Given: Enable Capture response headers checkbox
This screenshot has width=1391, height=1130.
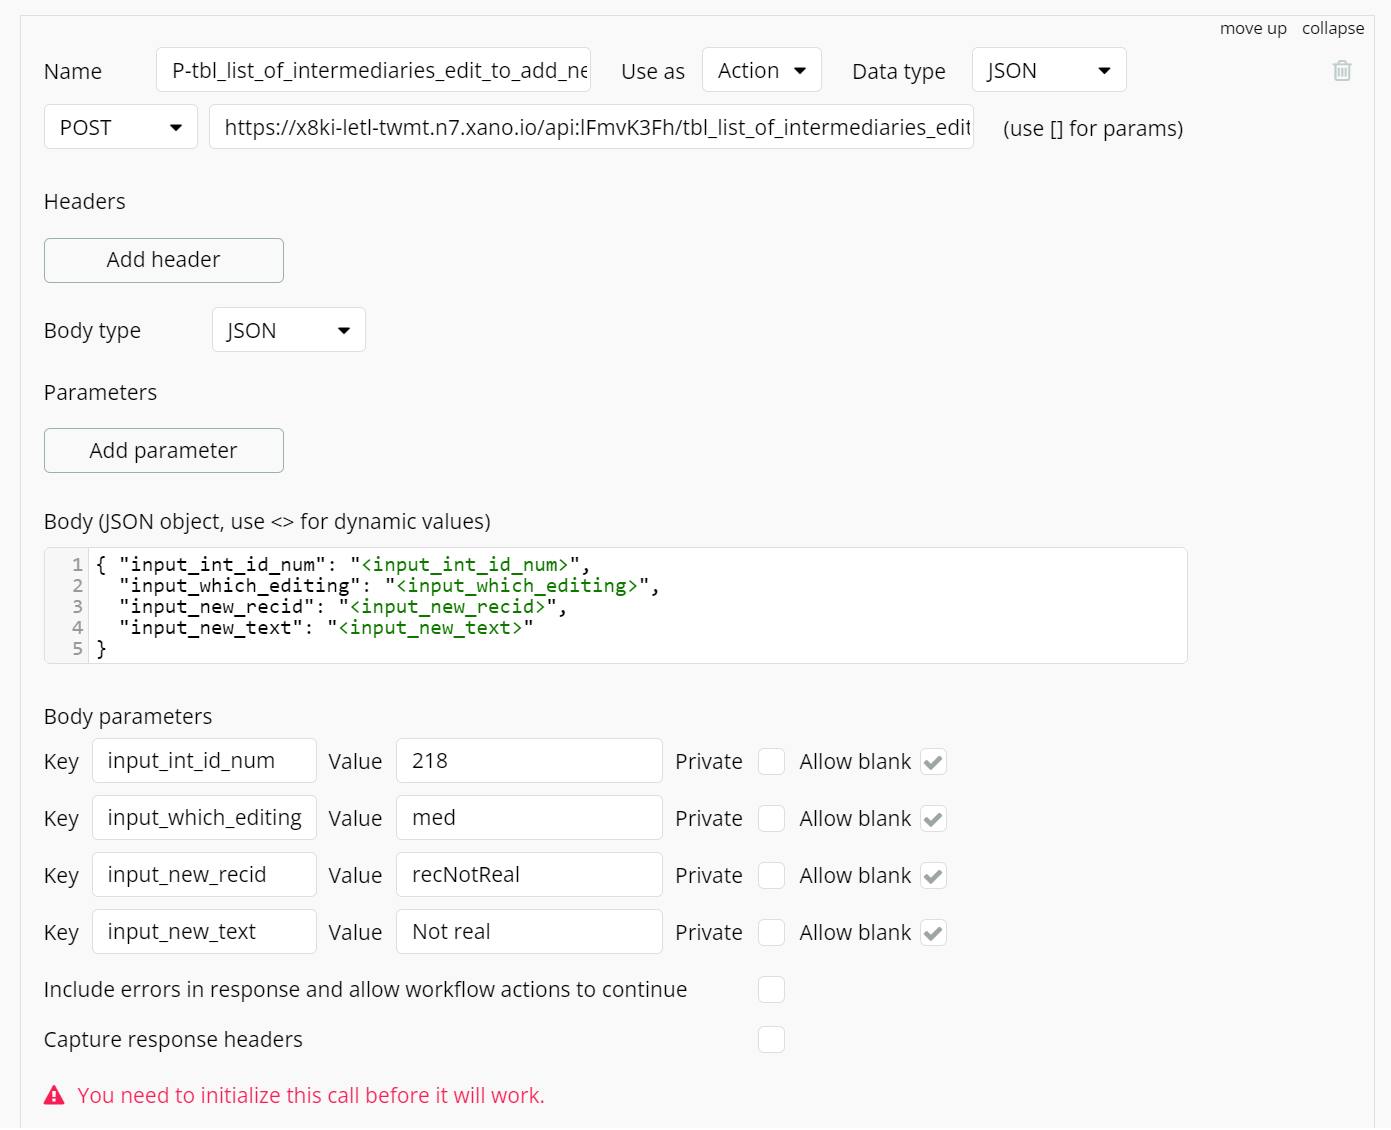Looking at the screenshot, I should click(x=771, y=1040).
